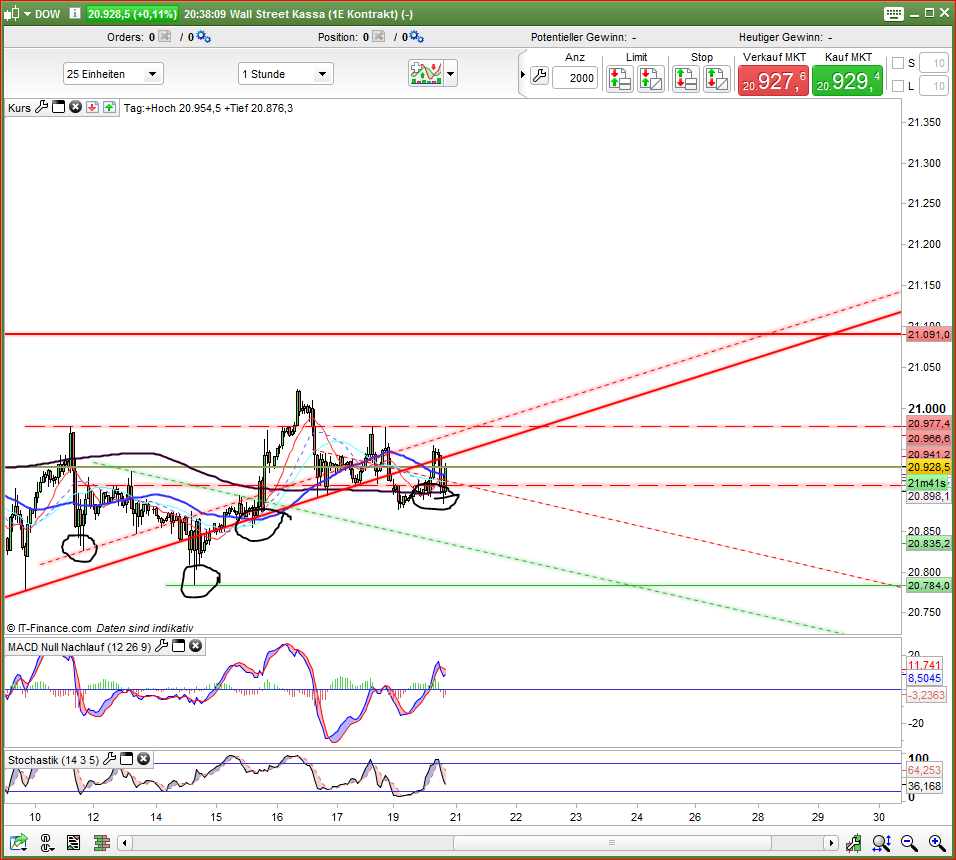Viewport: 956px width, 860px height.
Task: Click the instrument info icon next to DOW
Action: click(x=74, y=13)
